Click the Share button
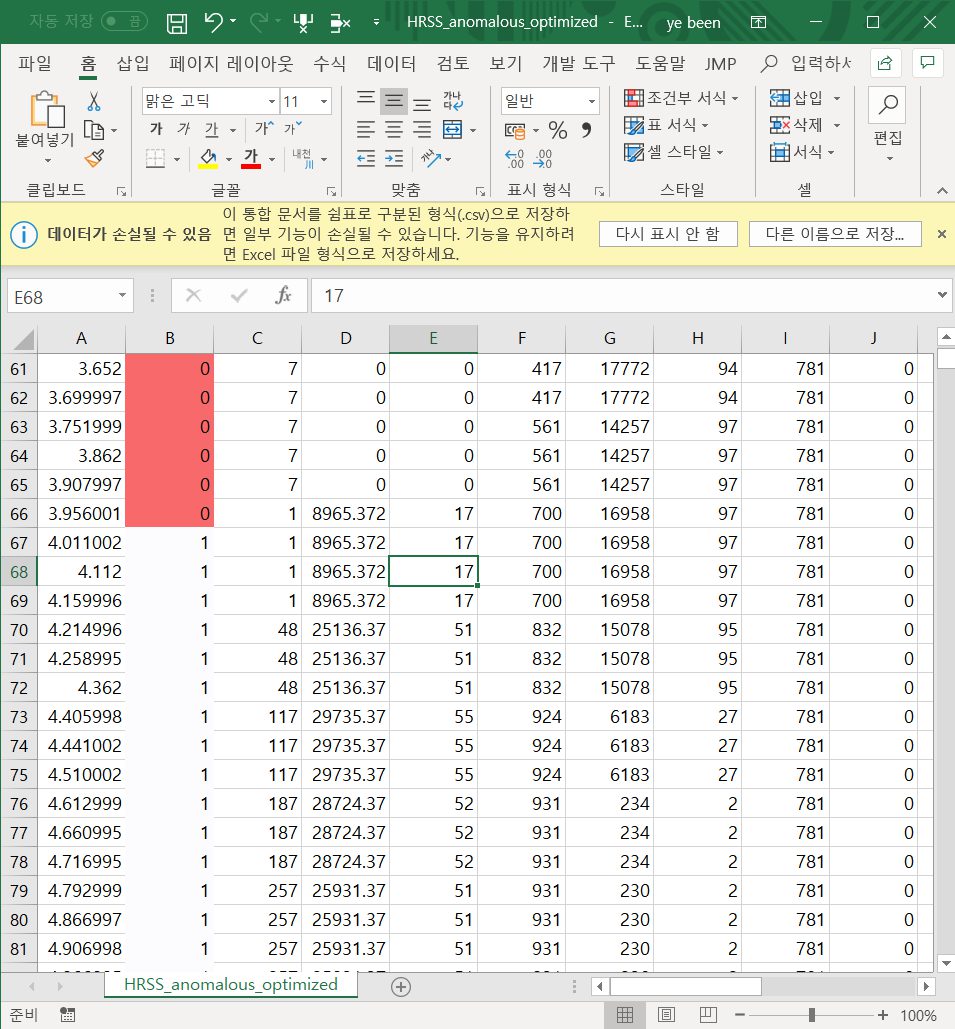The image size is (955, 1029). 885,64
